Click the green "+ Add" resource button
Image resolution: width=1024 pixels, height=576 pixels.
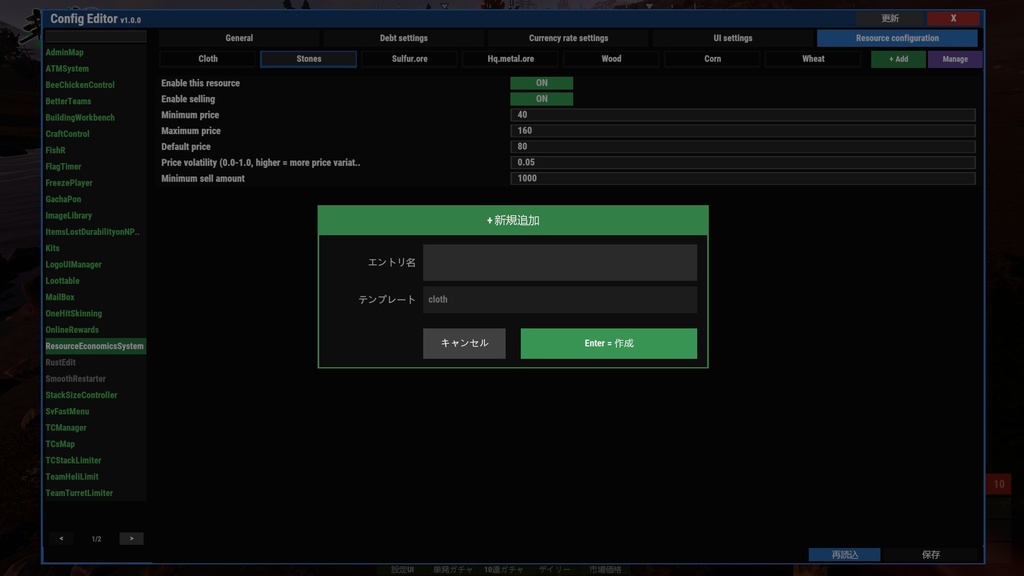897,58
